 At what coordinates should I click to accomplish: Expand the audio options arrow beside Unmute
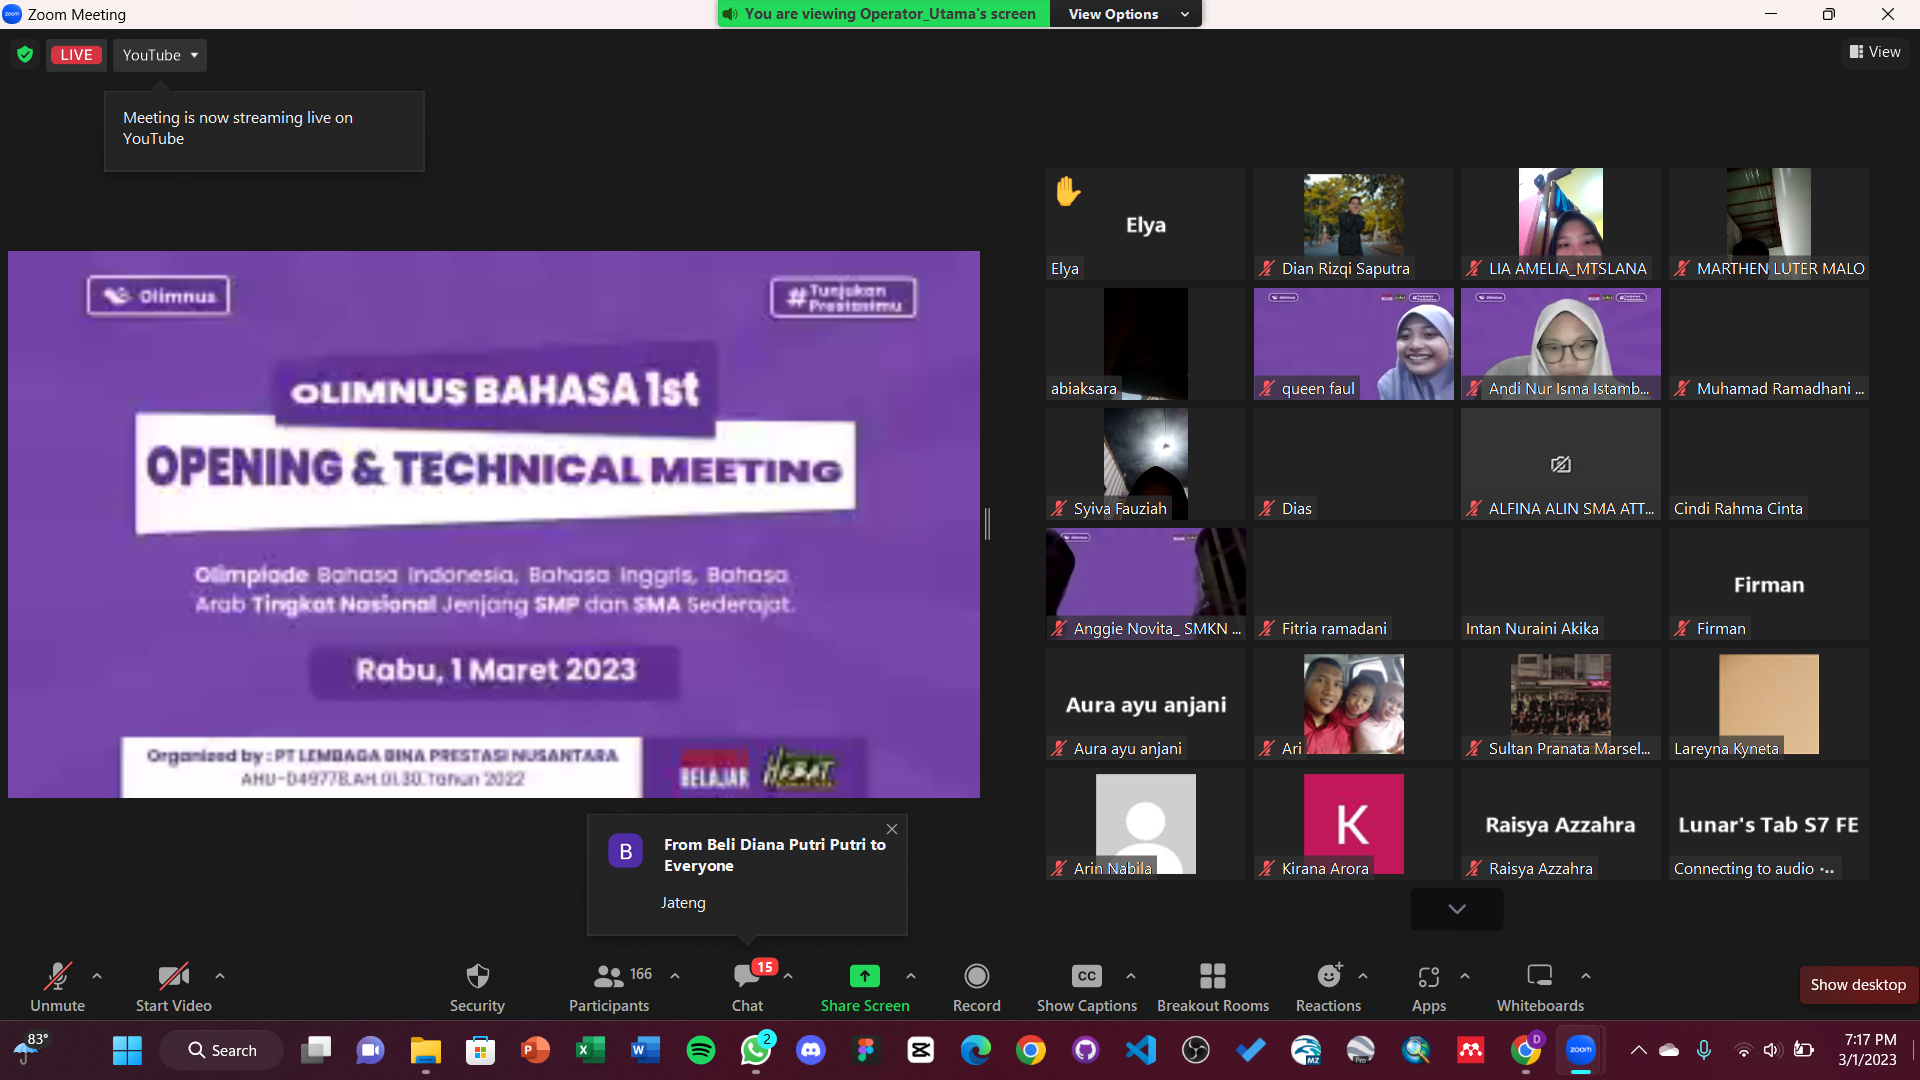click(x=97, y=976)
